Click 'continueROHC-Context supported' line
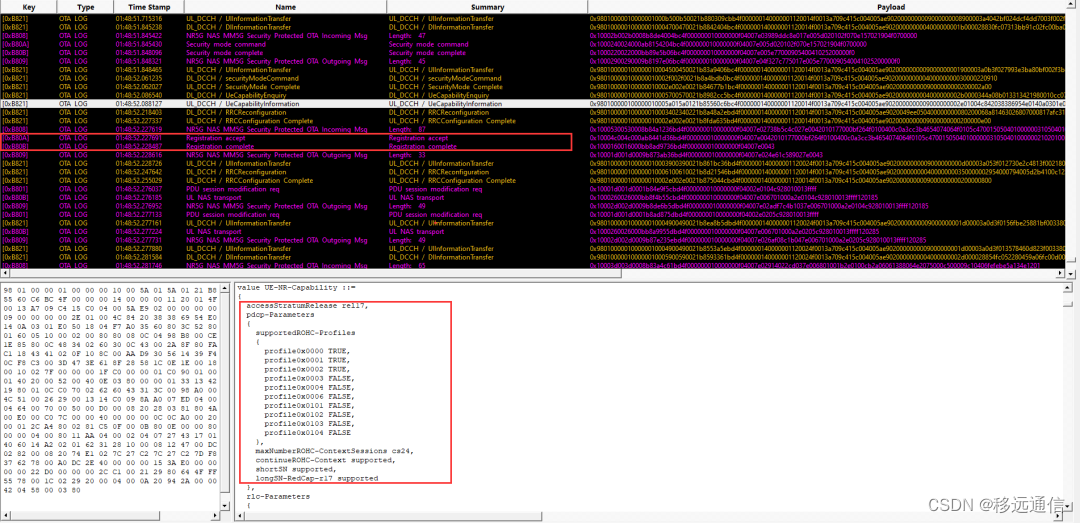 point(323,460)
